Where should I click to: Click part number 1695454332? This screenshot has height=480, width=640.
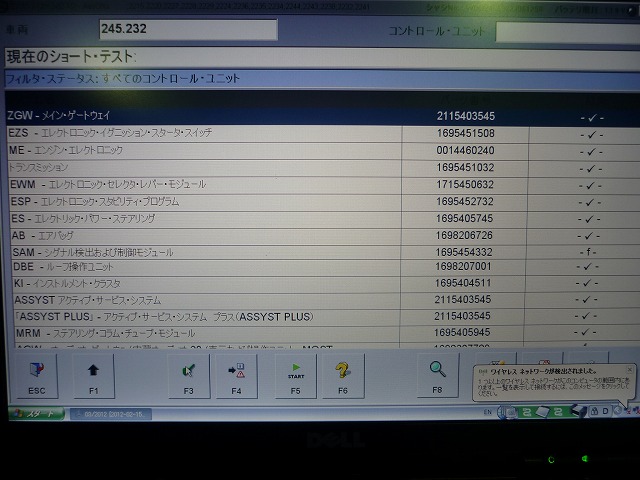pyautogui.click(x=464, y=252)
